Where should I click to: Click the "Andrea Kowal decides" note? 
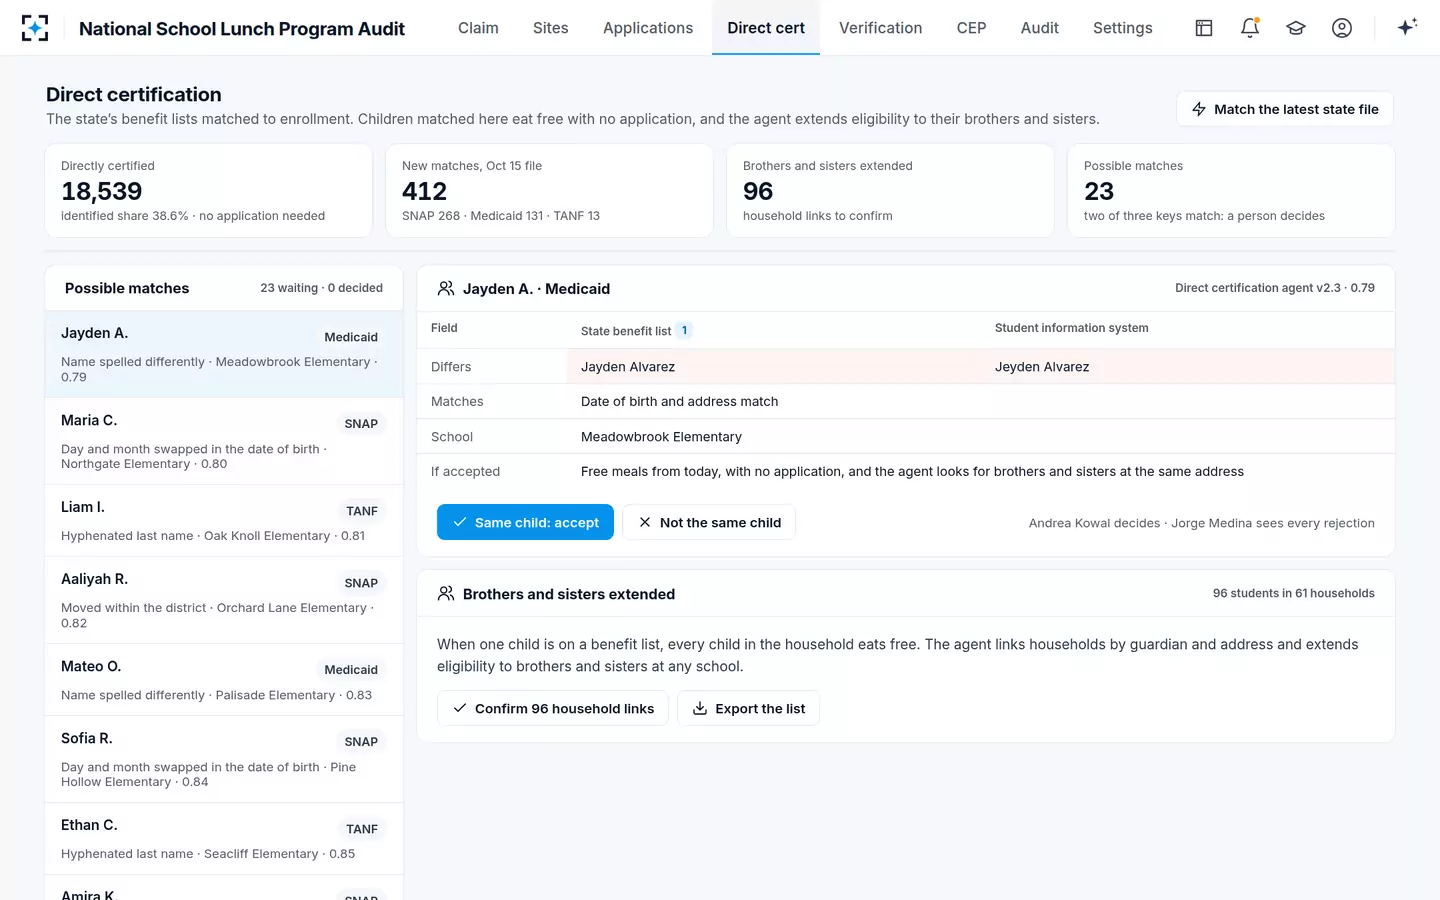pos(1095,523)
